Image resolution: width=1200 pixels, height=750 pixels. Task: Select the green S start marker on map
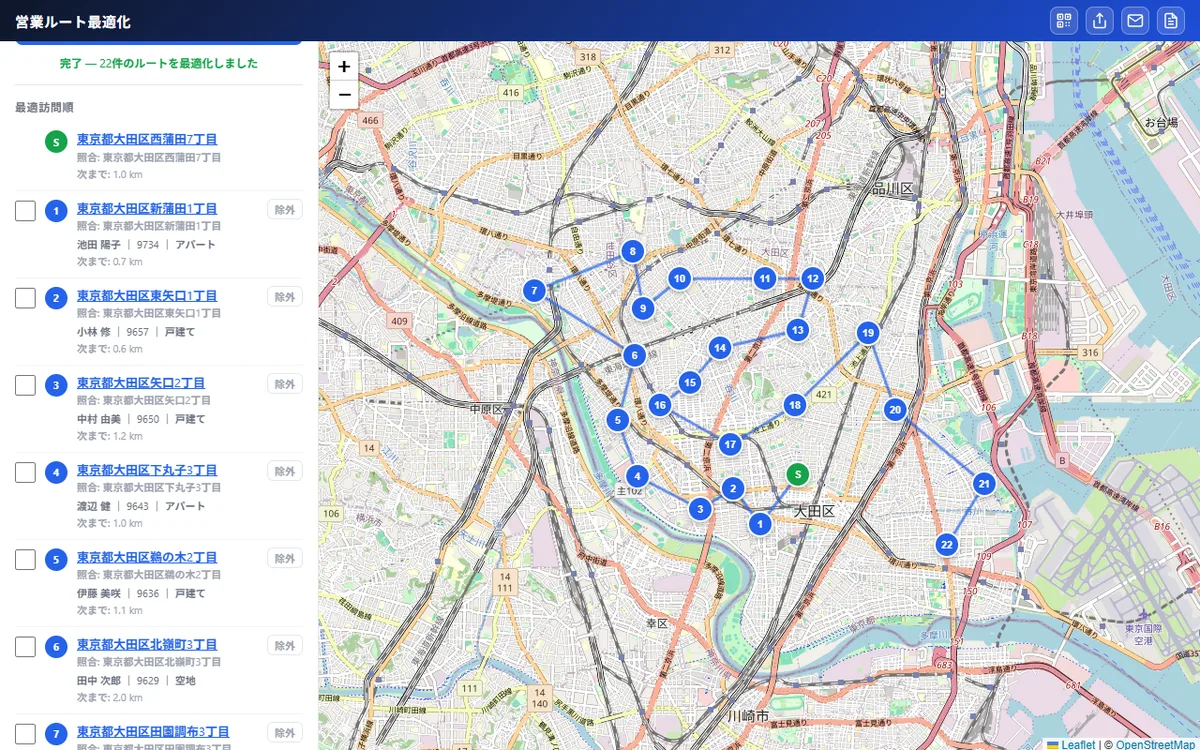pyautogui.click(x=797, y=474)
